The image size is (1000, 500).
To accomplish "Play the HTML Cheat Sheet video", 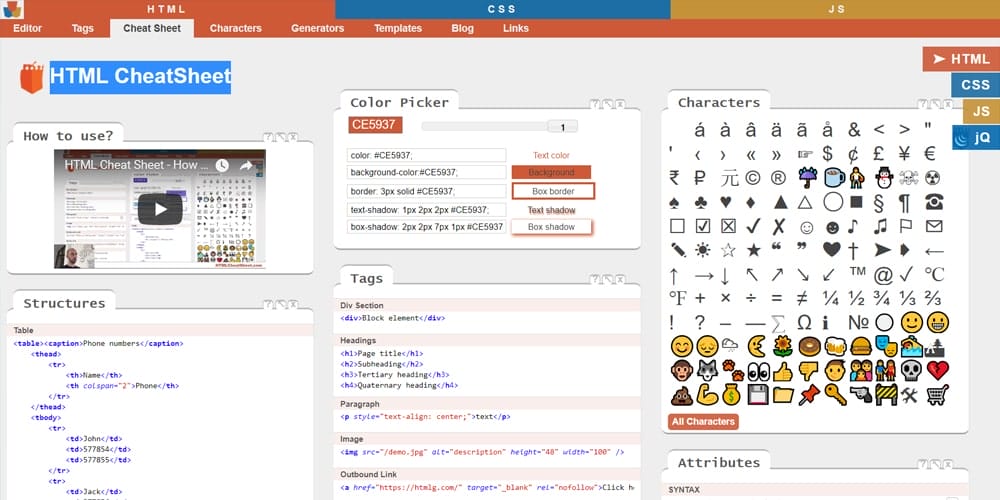I will tap(160, 209).
